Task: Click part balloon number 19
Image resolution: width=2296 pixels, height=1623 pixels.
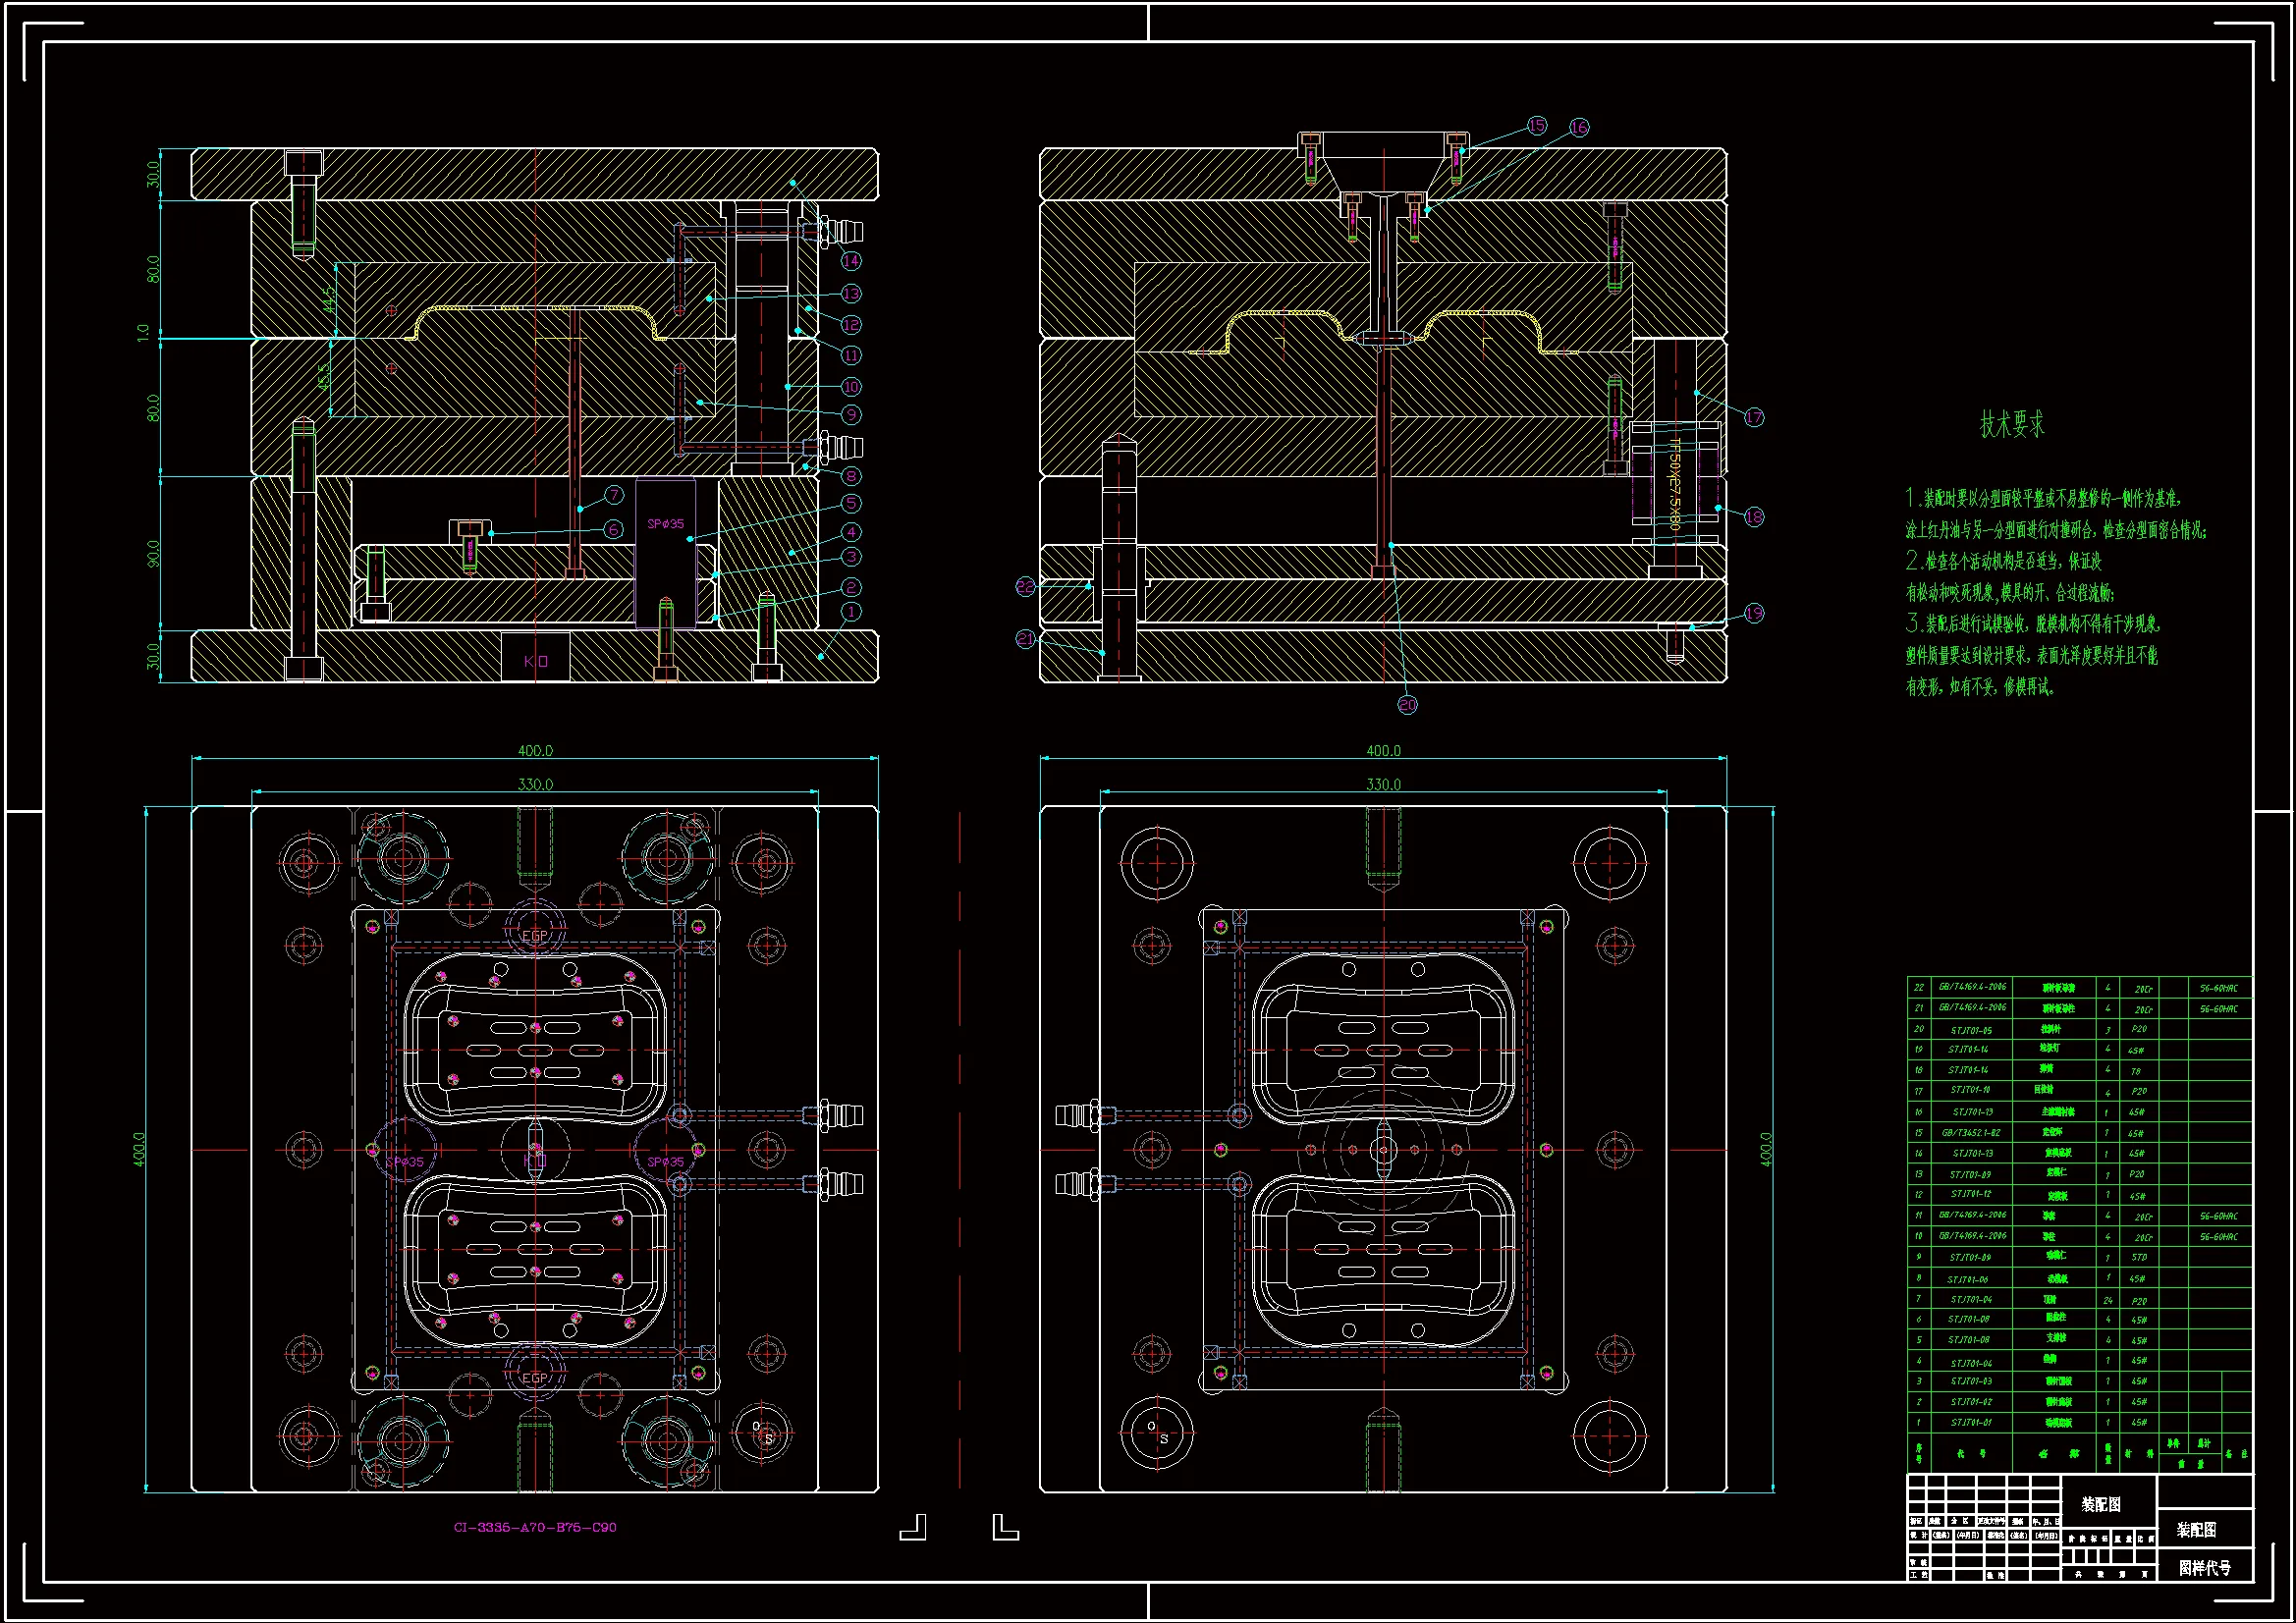Action: (x=1754, y=613)
